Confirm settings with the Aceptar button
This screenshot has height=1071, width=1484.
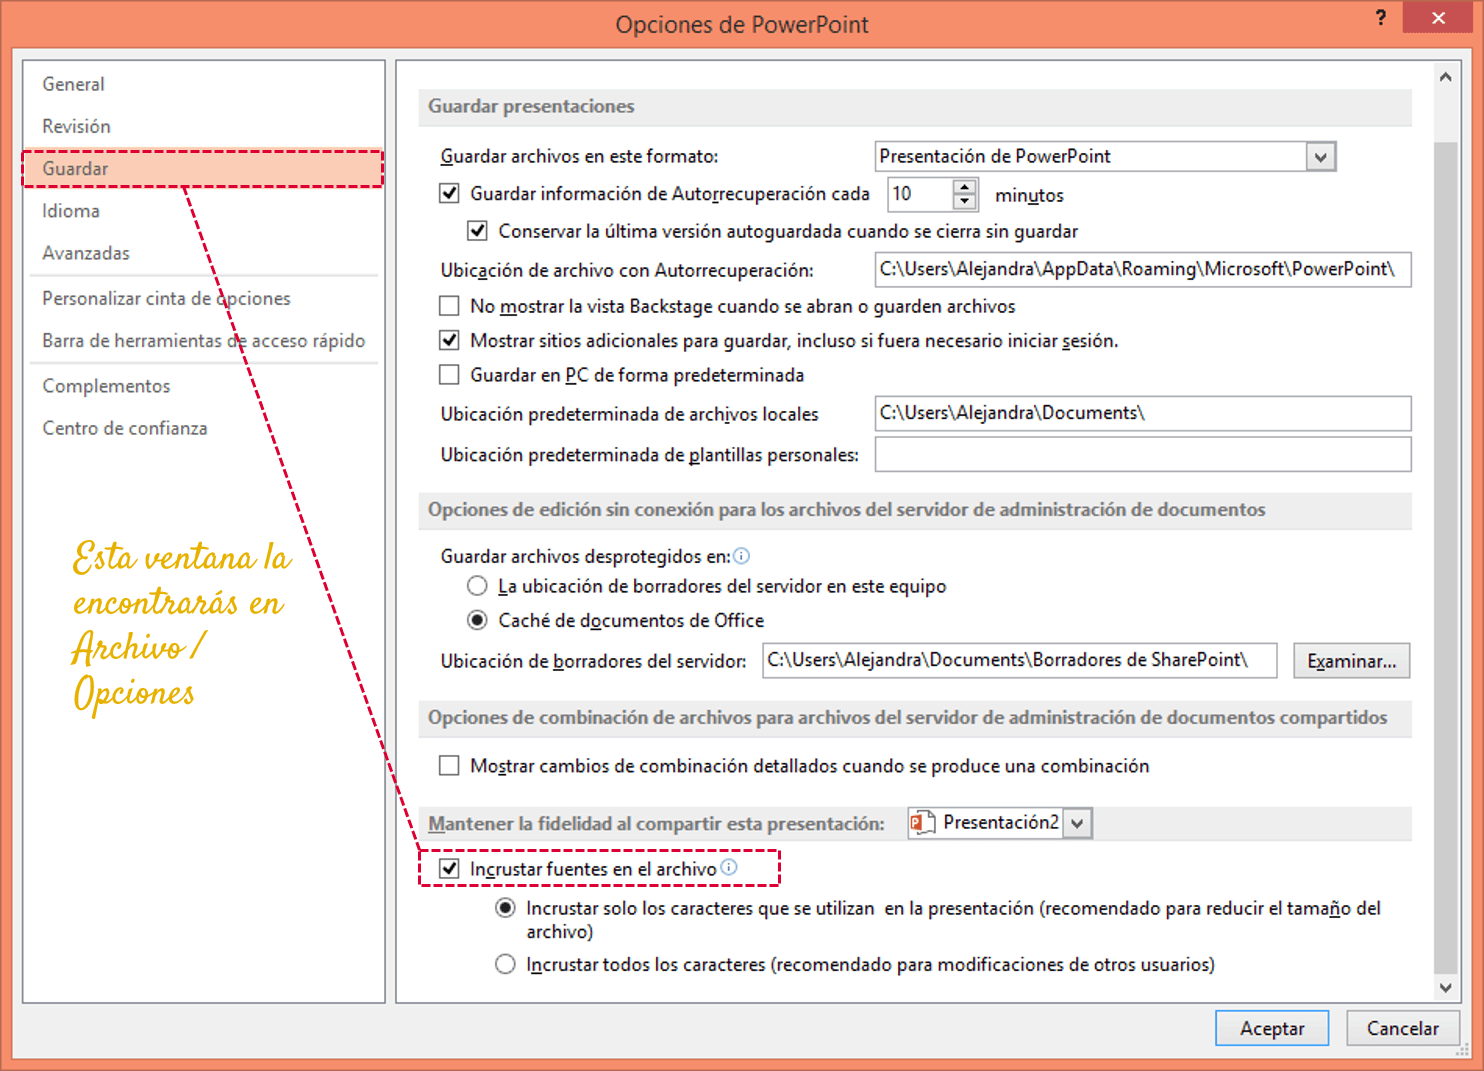coord(1271,1027)
